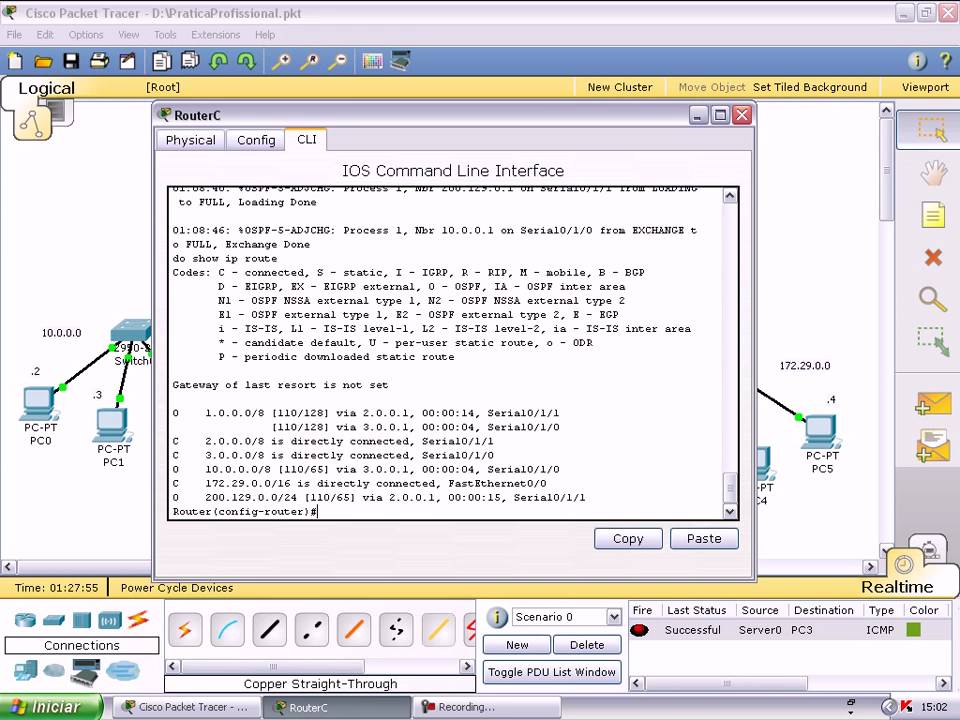960x720 pixels.
Task: Switch to the Config tab of RouterC
Action: pyautogui.click(x=256, y=140)
